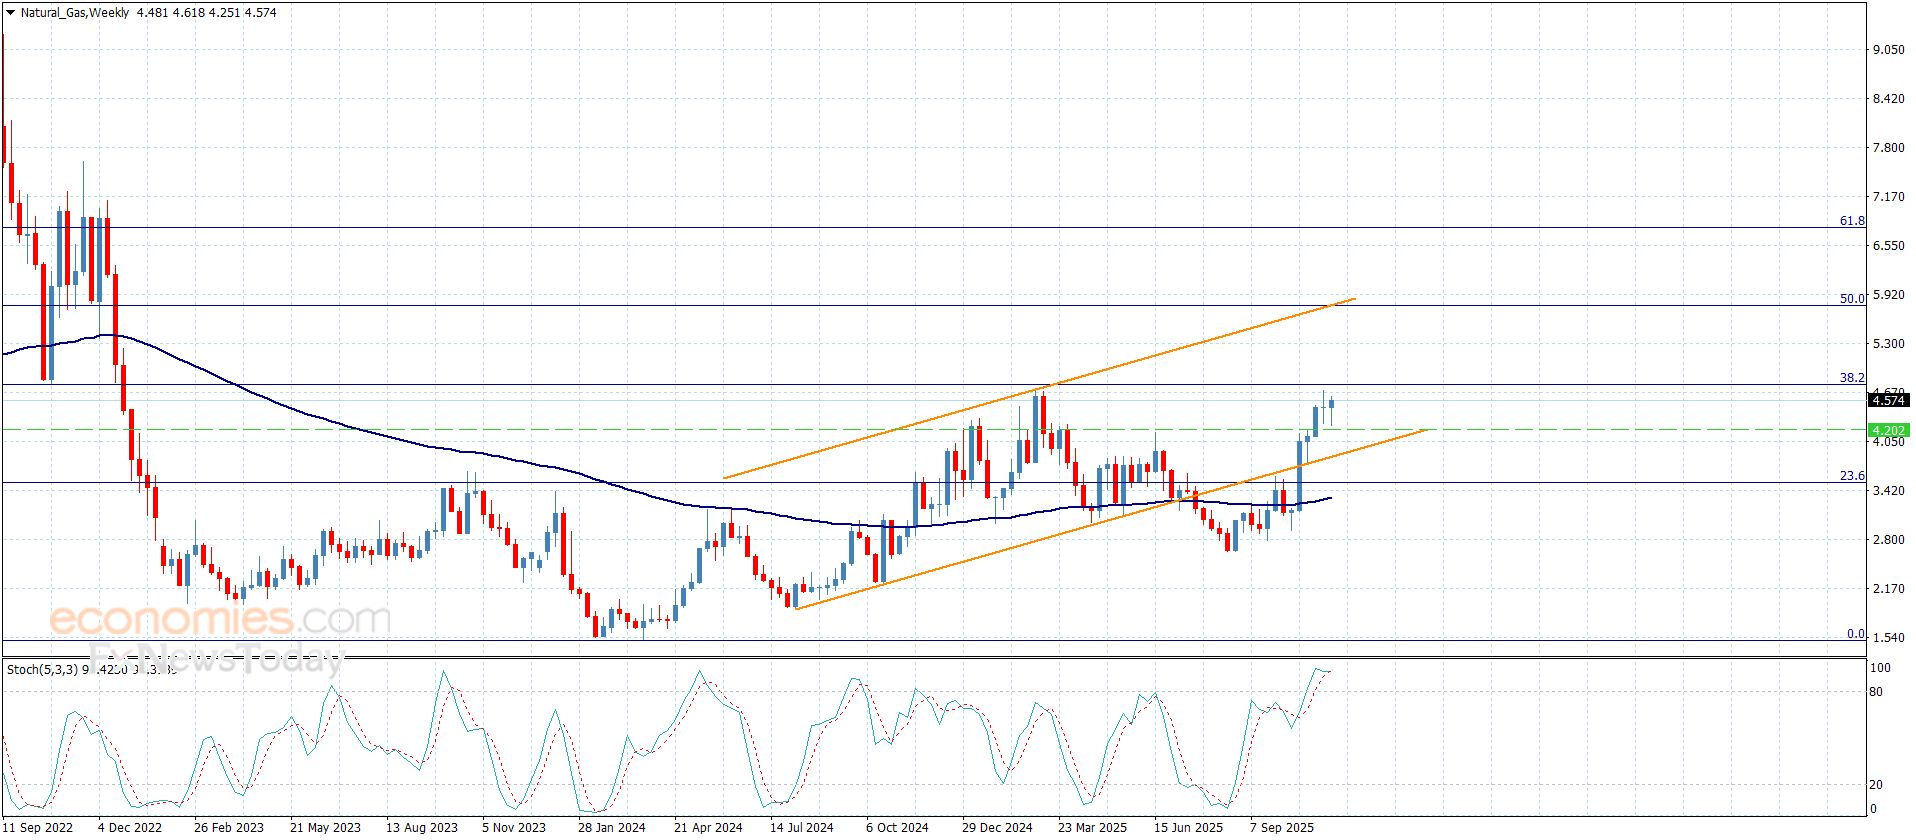Click the 50.0 Fibonacci level label
This screenshot has width=1916, height=840.
1852,298
